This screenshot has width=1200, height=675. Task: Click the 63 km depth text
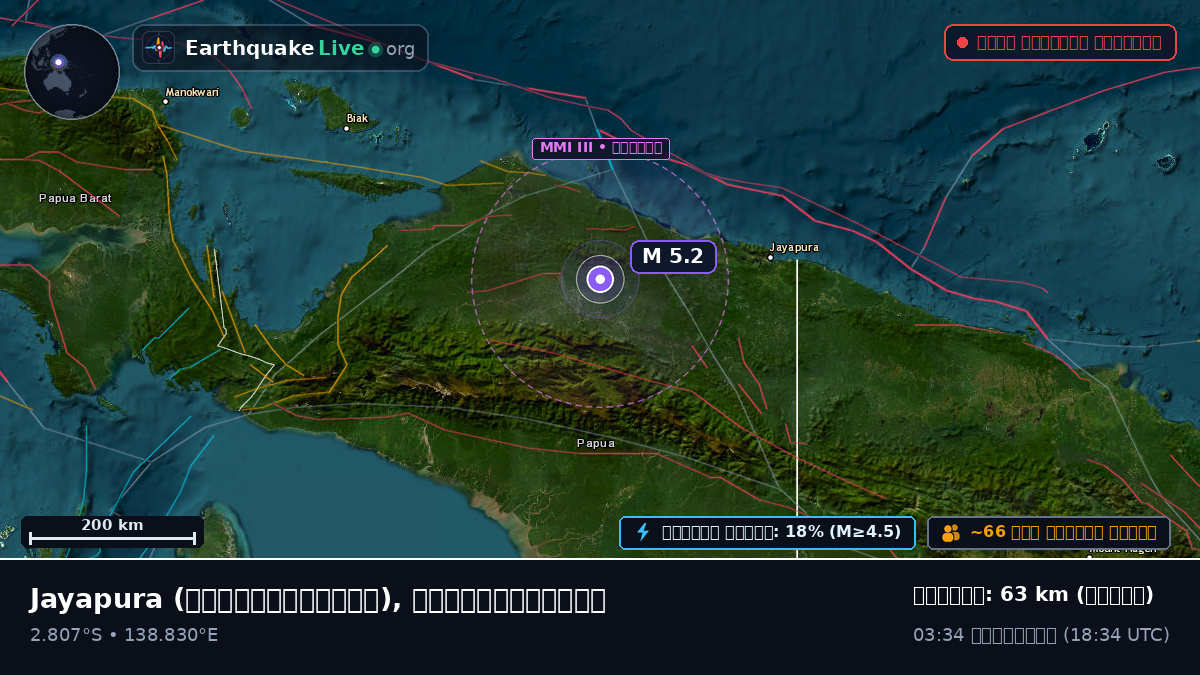[x=1033, y=595]
